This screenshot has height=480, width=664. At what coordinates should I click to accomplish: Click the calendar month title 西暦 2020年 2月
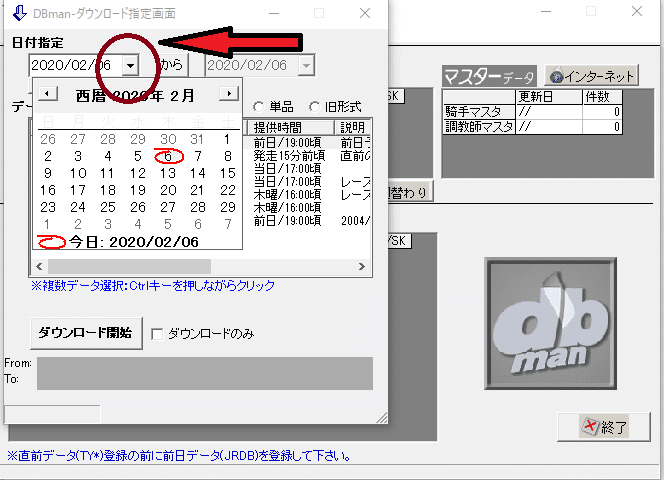[135, 96]
